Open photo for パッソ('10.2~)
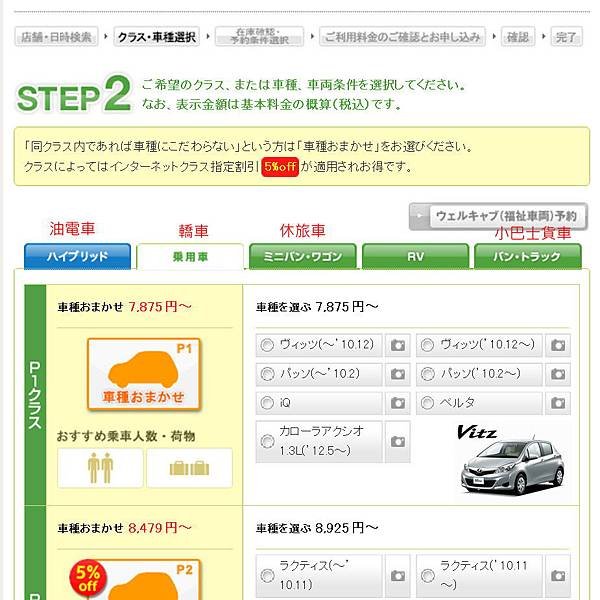 click(558, 374)
